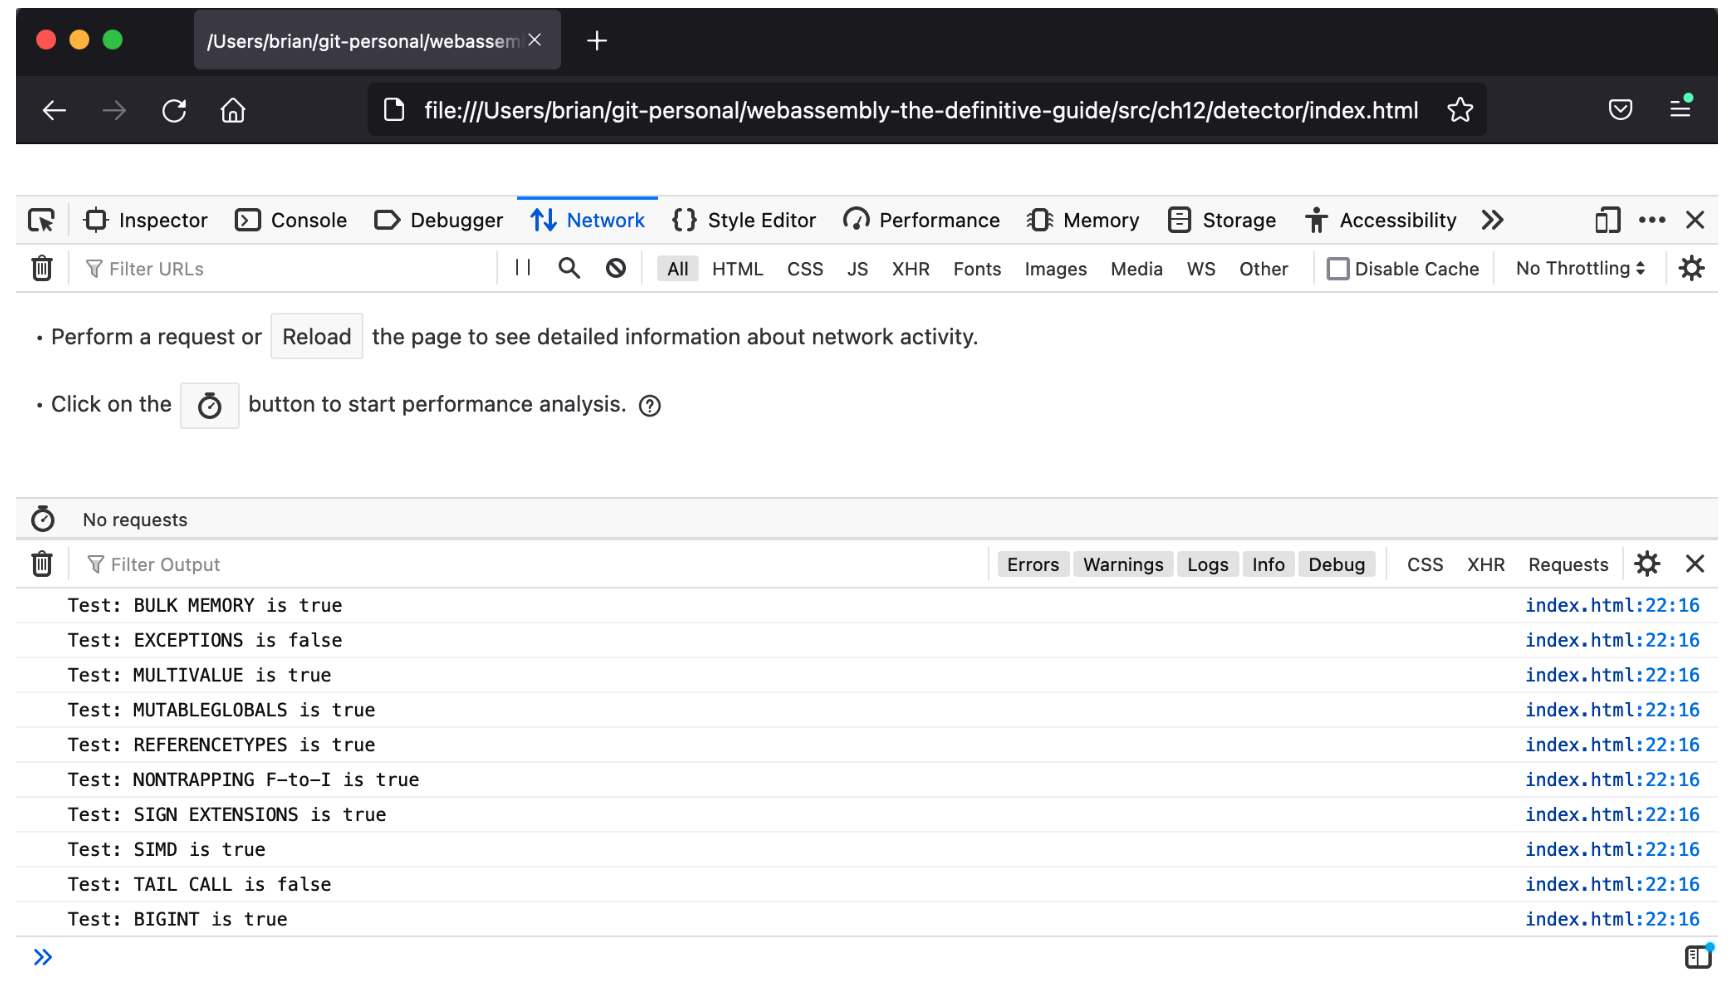Open devtools customize options menu

(x=1652, y=220)
